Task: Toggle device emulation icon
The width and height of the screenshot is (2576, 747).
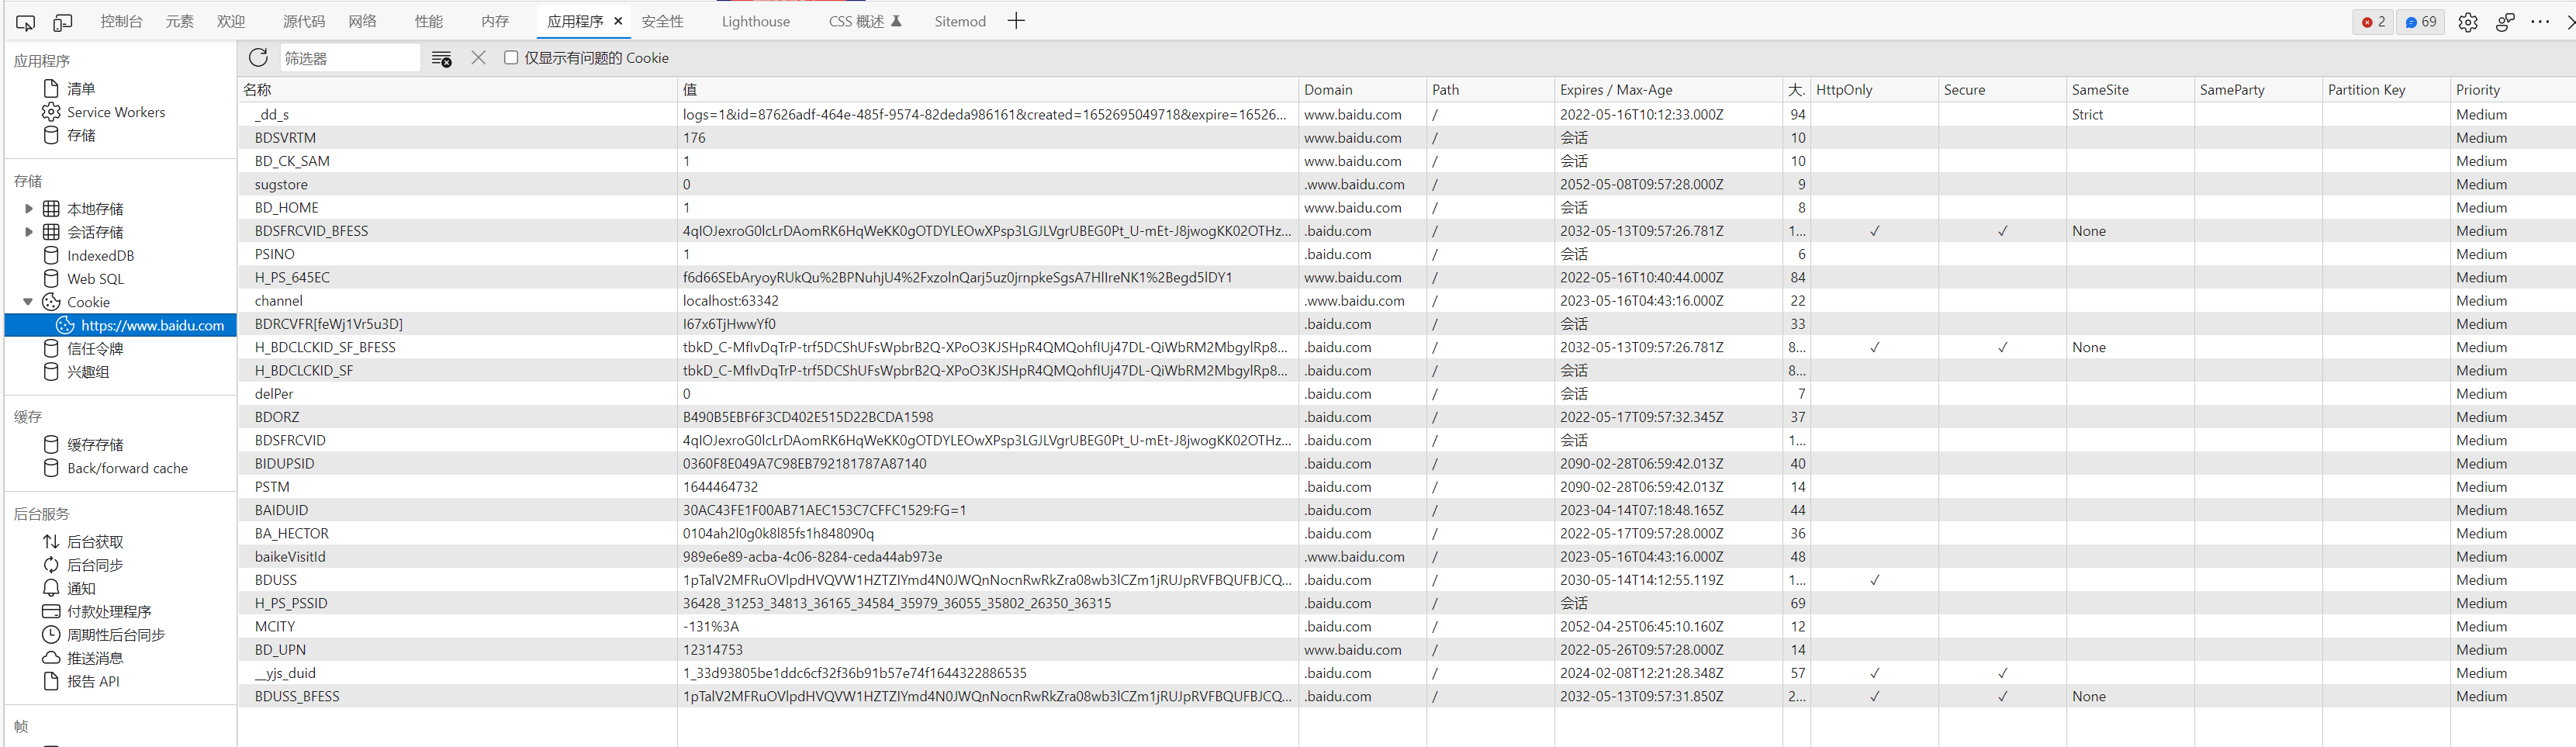Action: [63, 22]
